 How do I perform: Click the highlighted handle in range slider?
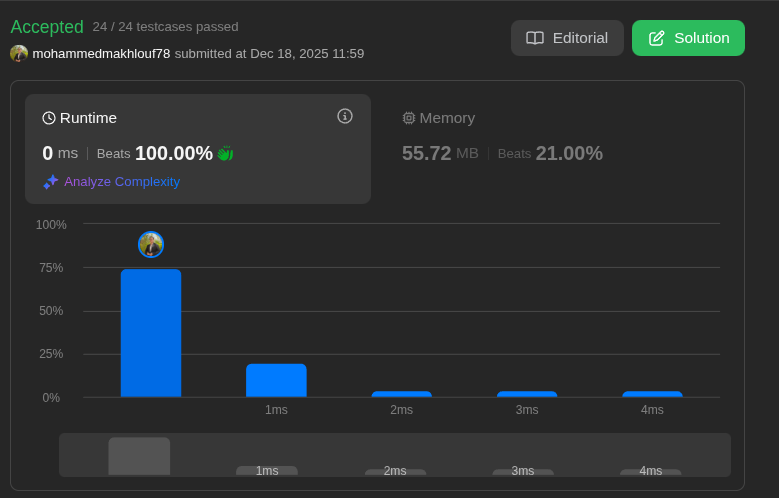click(139, 456)
